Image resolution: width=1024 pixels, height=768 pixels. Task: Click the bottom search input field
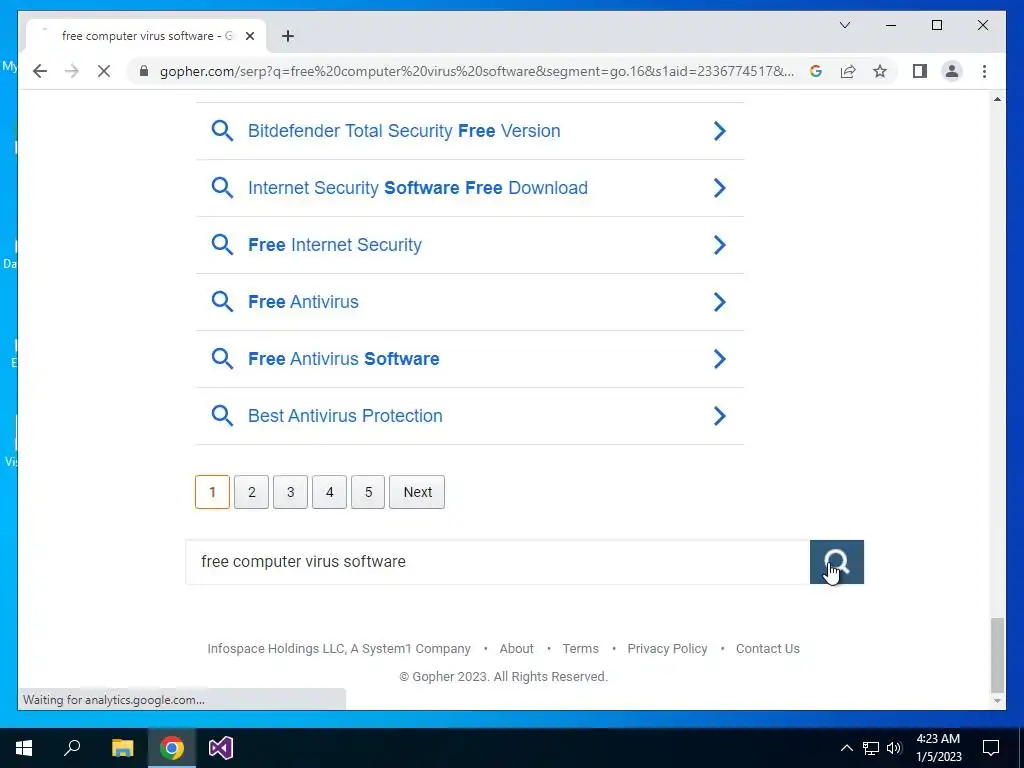pos(498,562)
